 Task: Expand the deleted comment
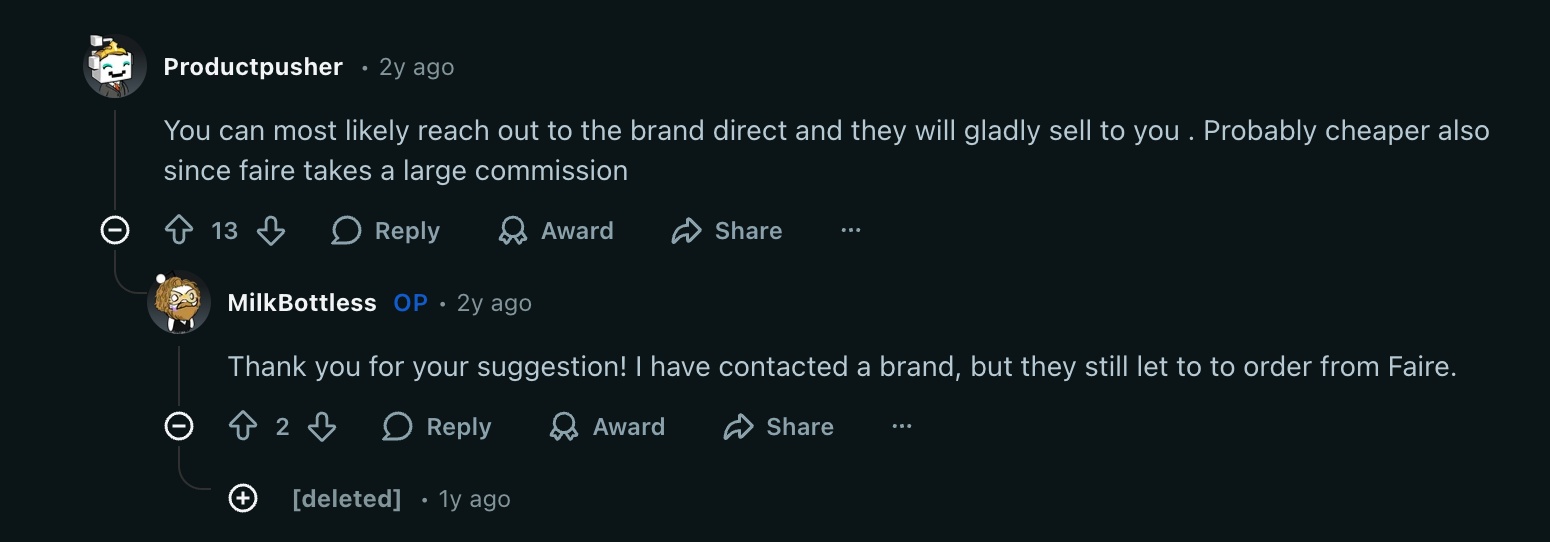[243, 498]
